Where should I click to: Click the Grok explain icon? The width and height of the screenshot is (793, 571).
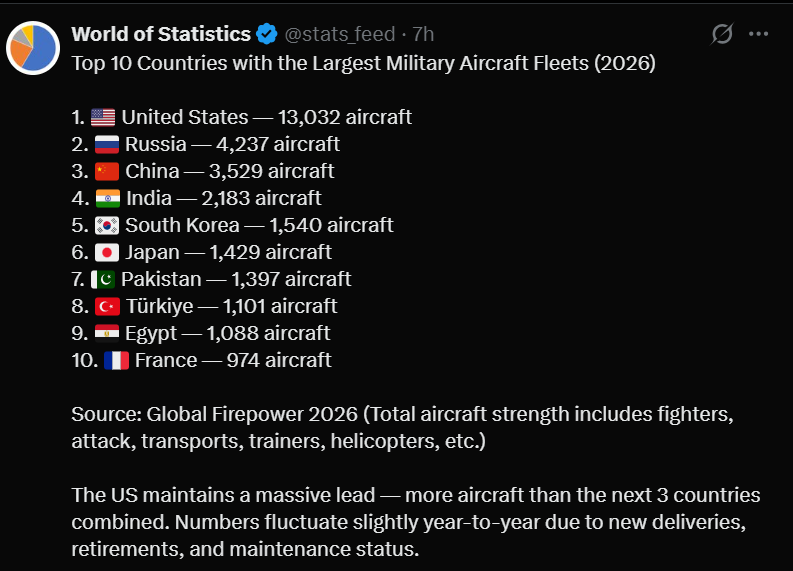(x=722, y=34)
